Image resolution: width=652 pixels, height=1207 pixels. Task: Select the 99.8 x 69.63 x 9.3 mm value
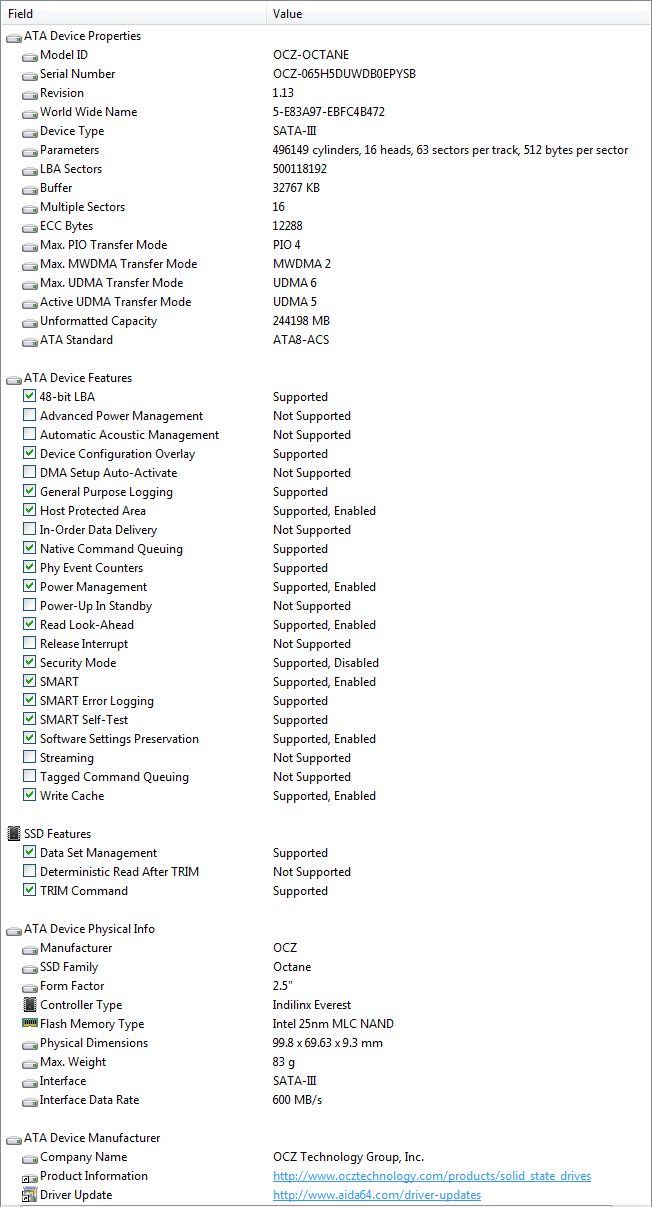pyautogui.click(x=327, y=1043)
